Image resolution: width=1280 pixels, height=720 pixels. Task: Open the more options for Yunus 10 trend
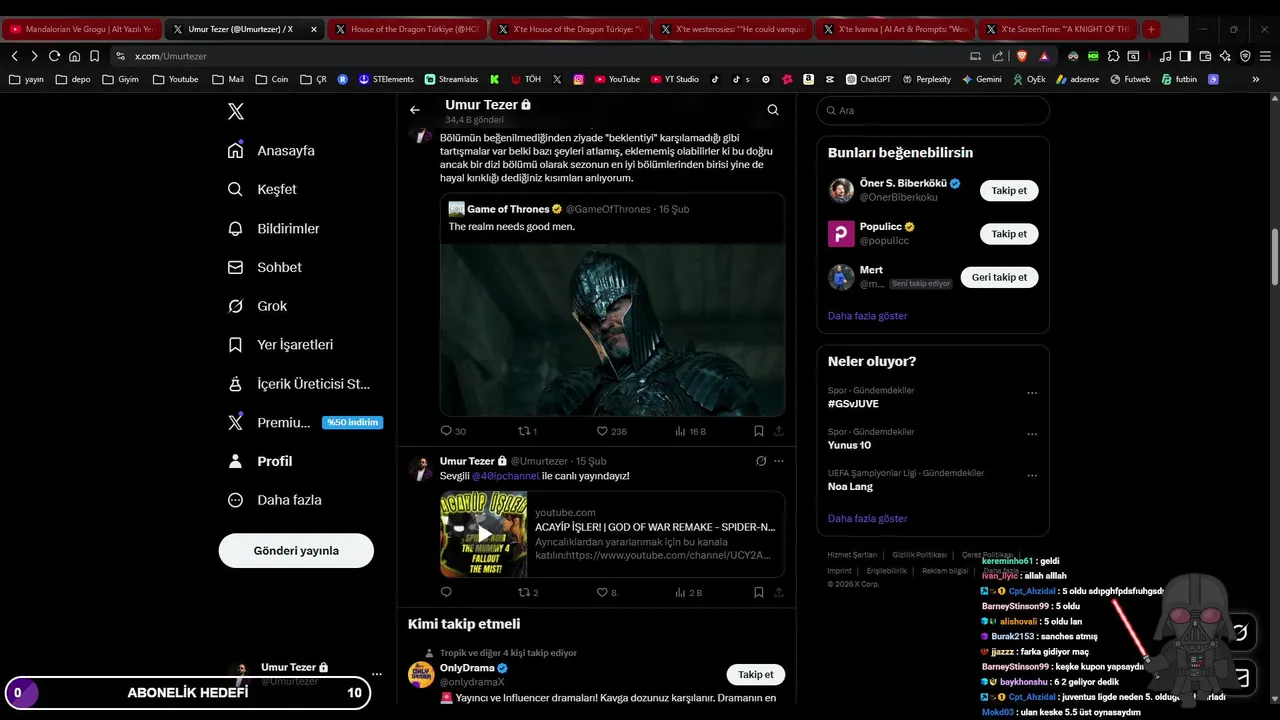click(x=1032, y=434)
